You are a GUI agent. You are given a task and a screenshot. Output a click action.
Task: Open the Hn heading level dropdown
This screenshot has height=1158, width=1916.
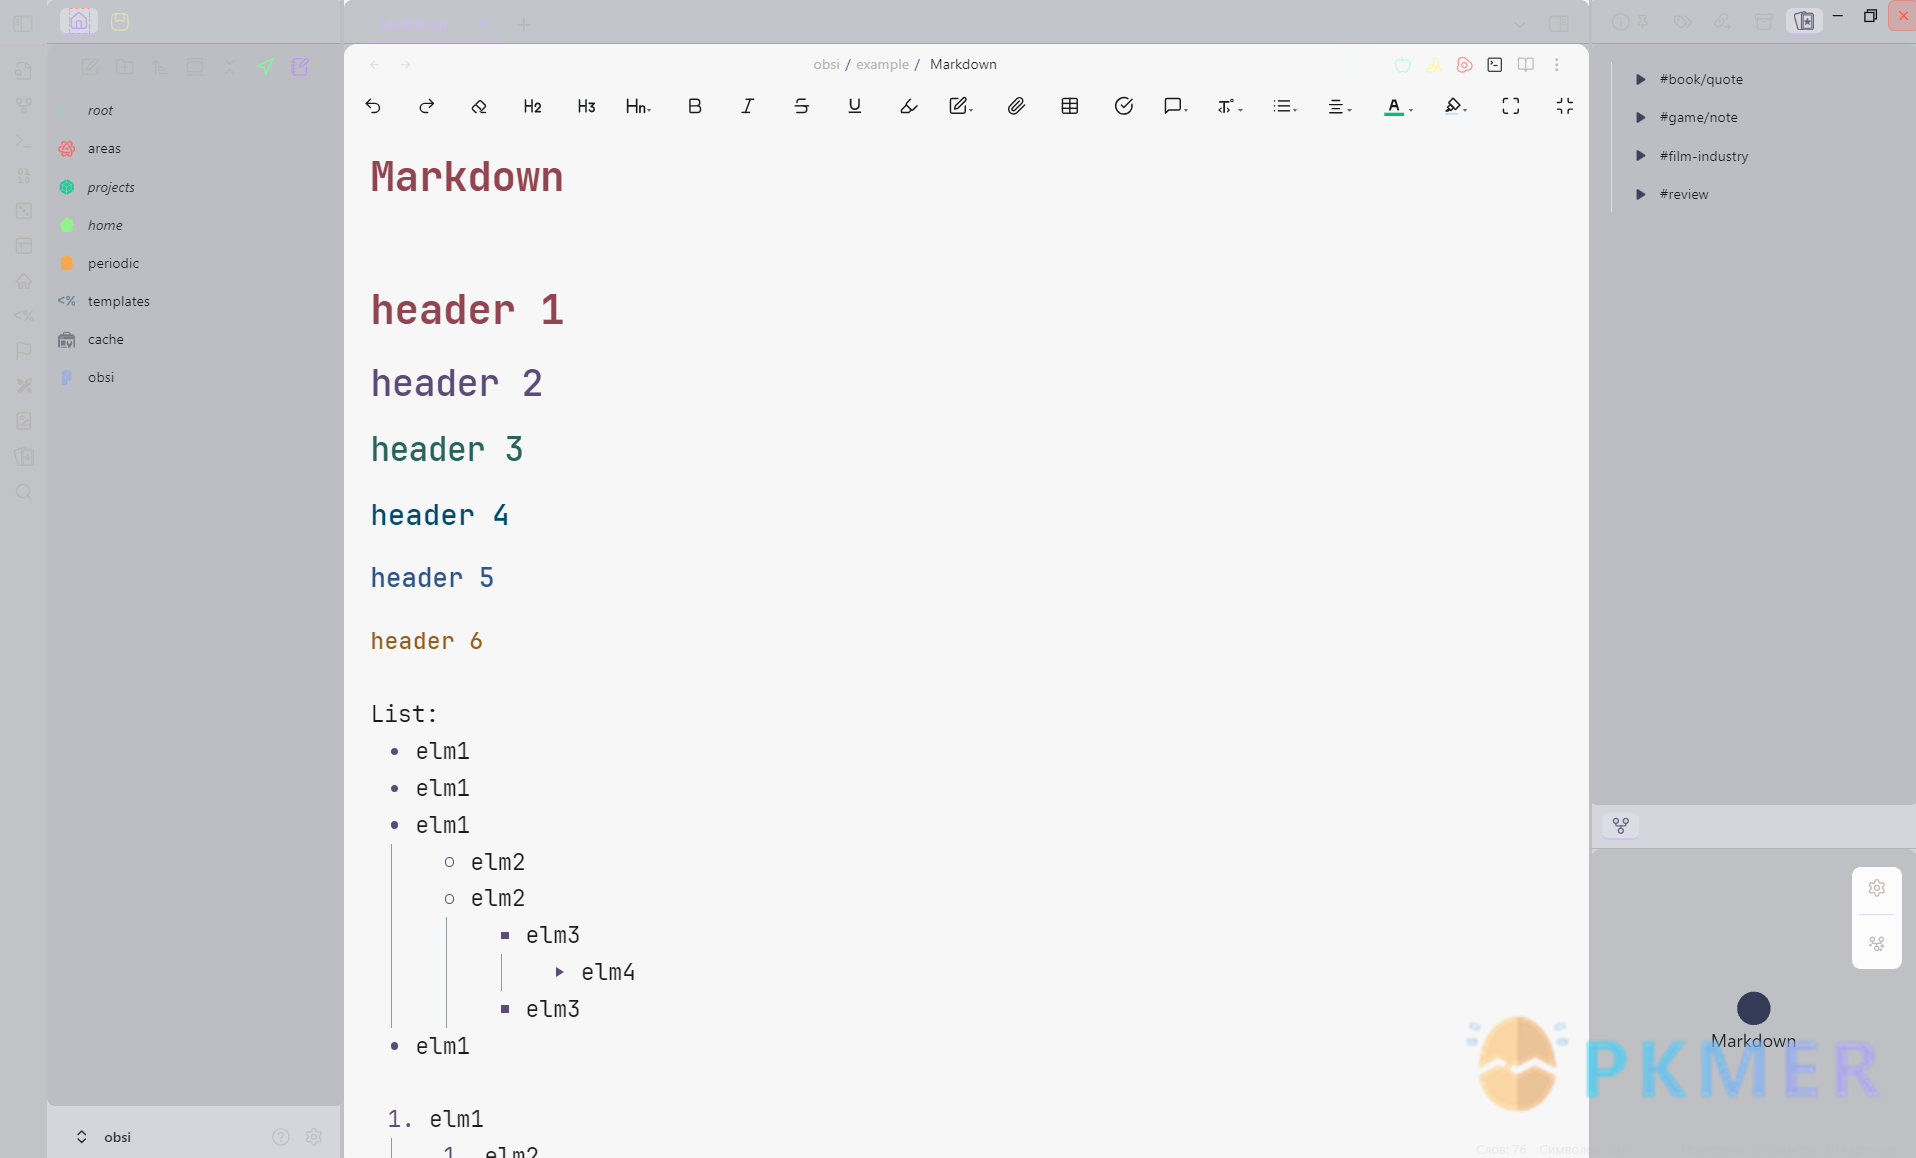pyautogui.click(x=638, y=106)
